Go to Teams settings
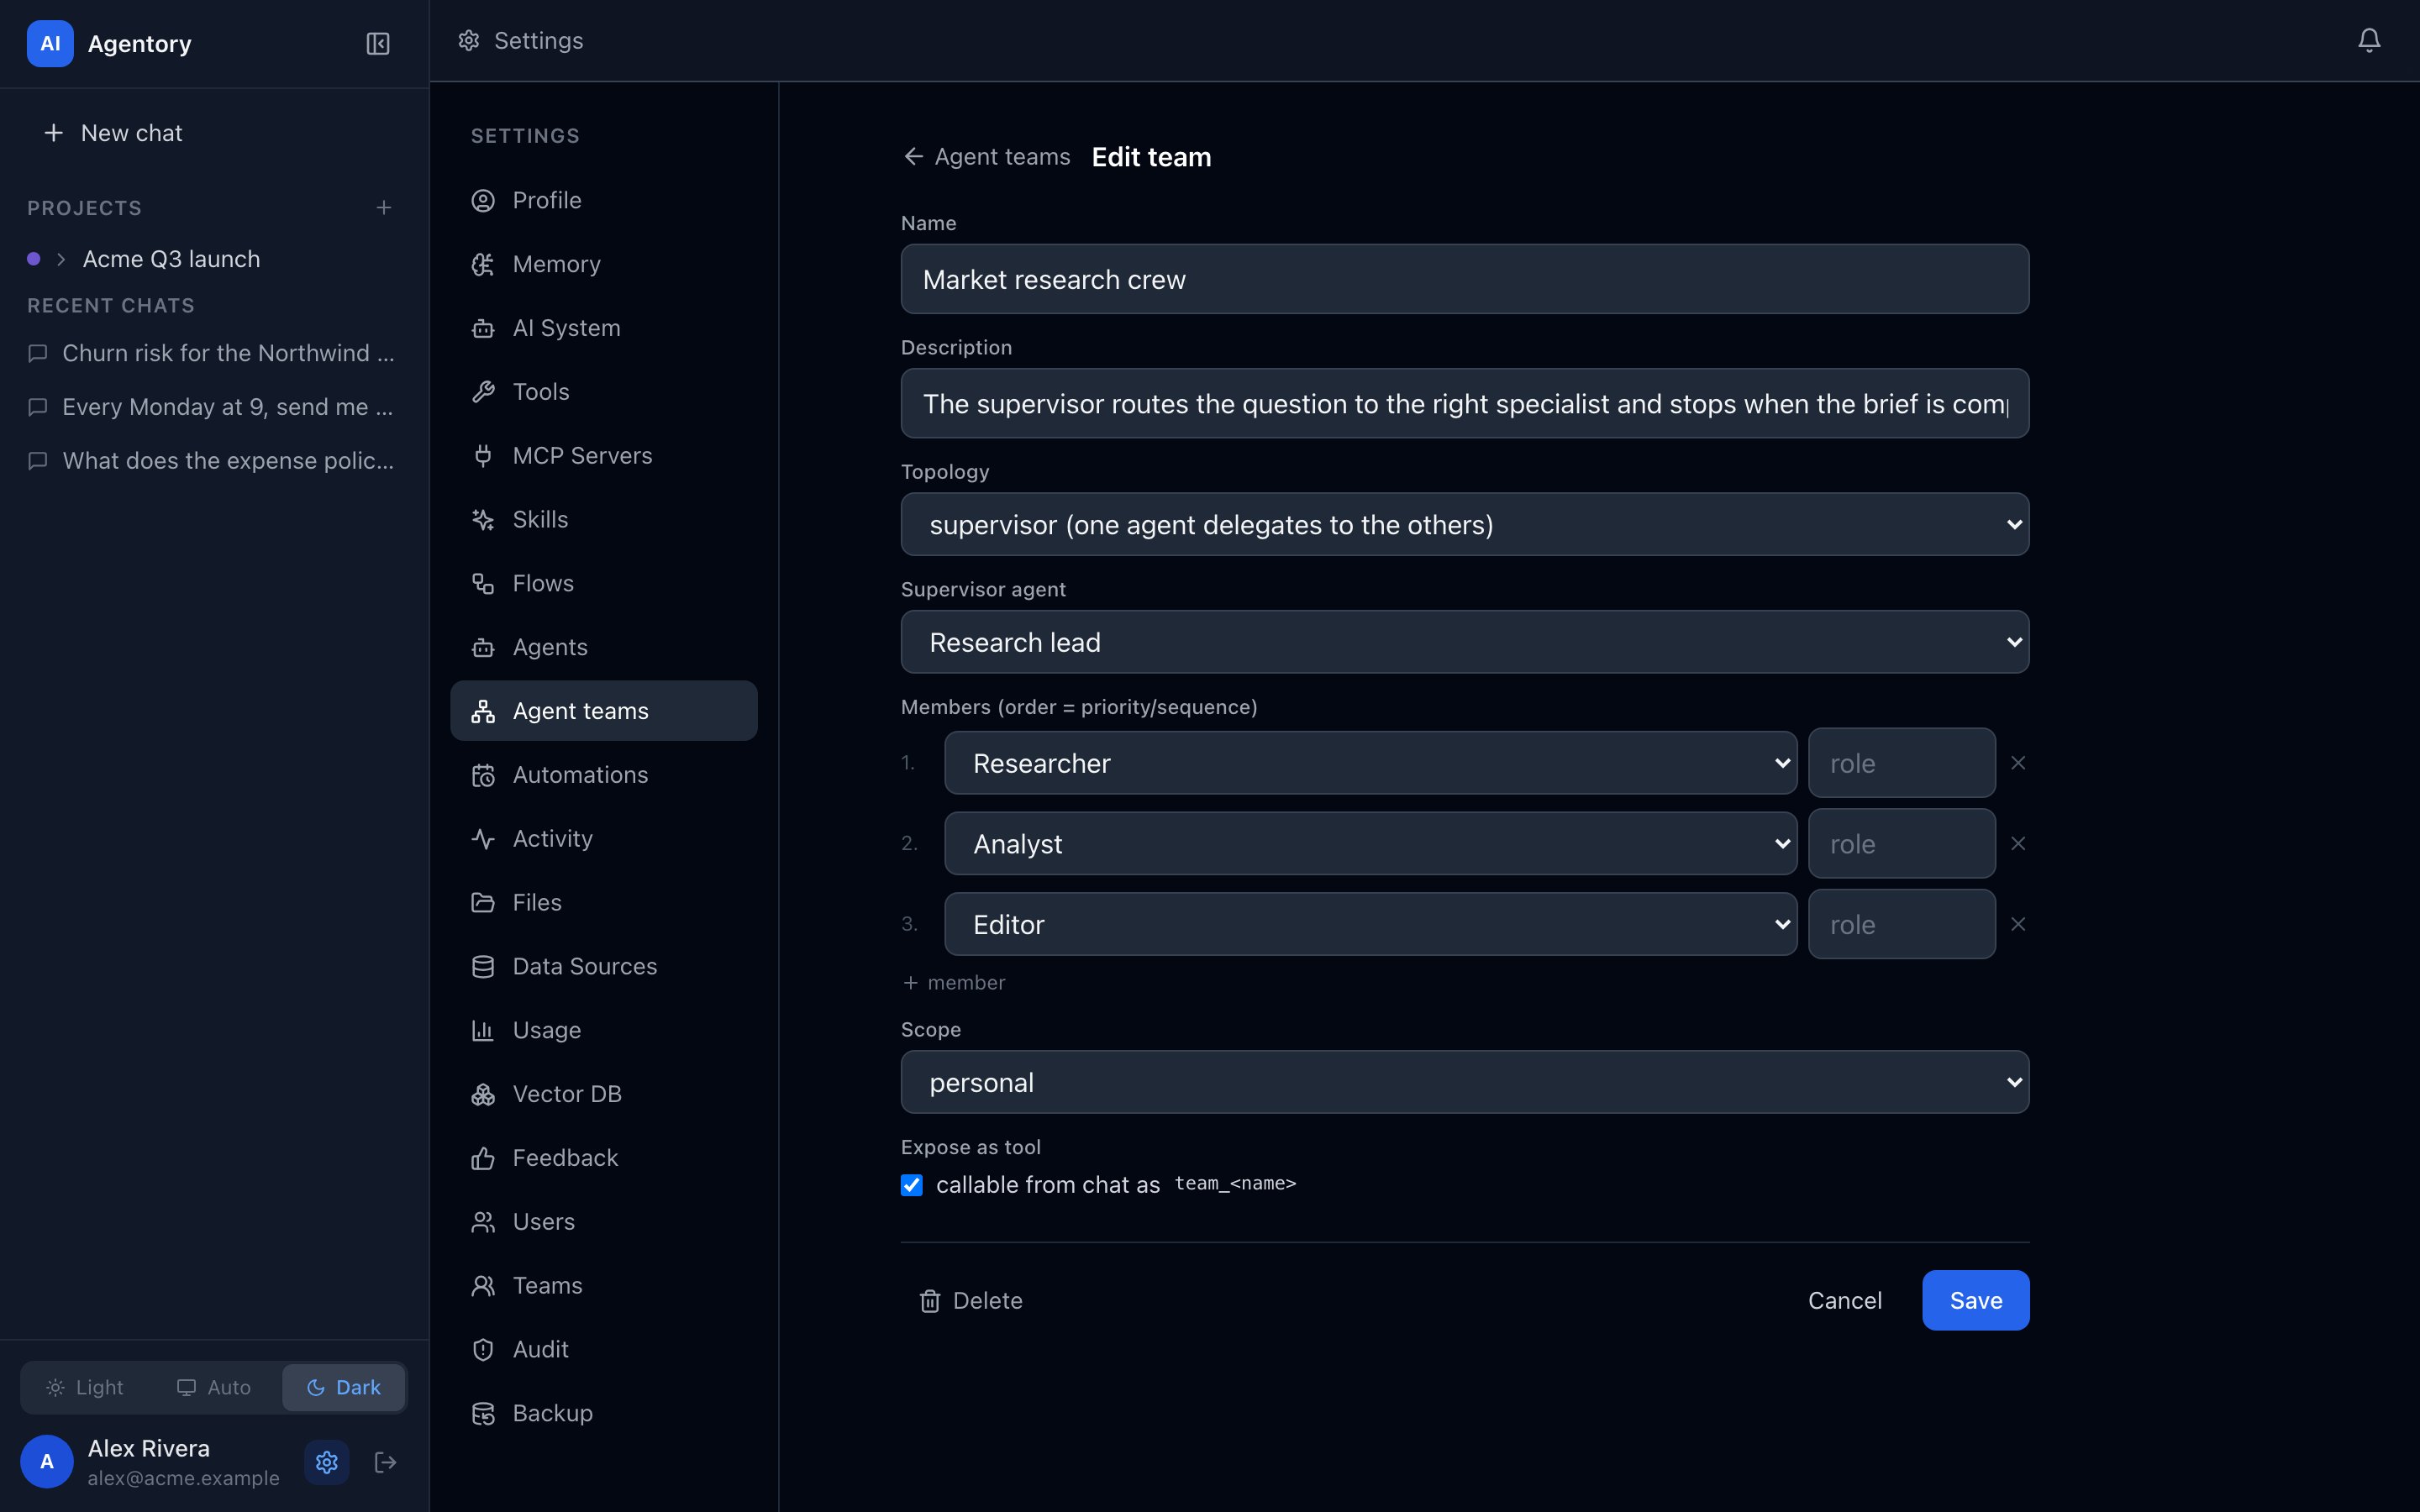The image size is (2420, 1512). point(603,1286)
